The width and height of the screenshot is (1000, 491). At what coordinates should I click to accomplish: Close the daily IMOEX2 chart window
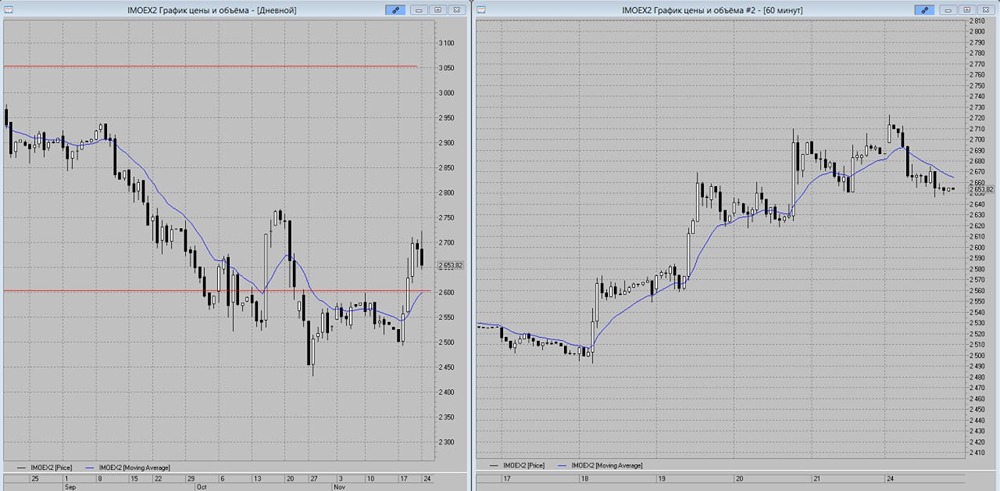tap(456, 10)
